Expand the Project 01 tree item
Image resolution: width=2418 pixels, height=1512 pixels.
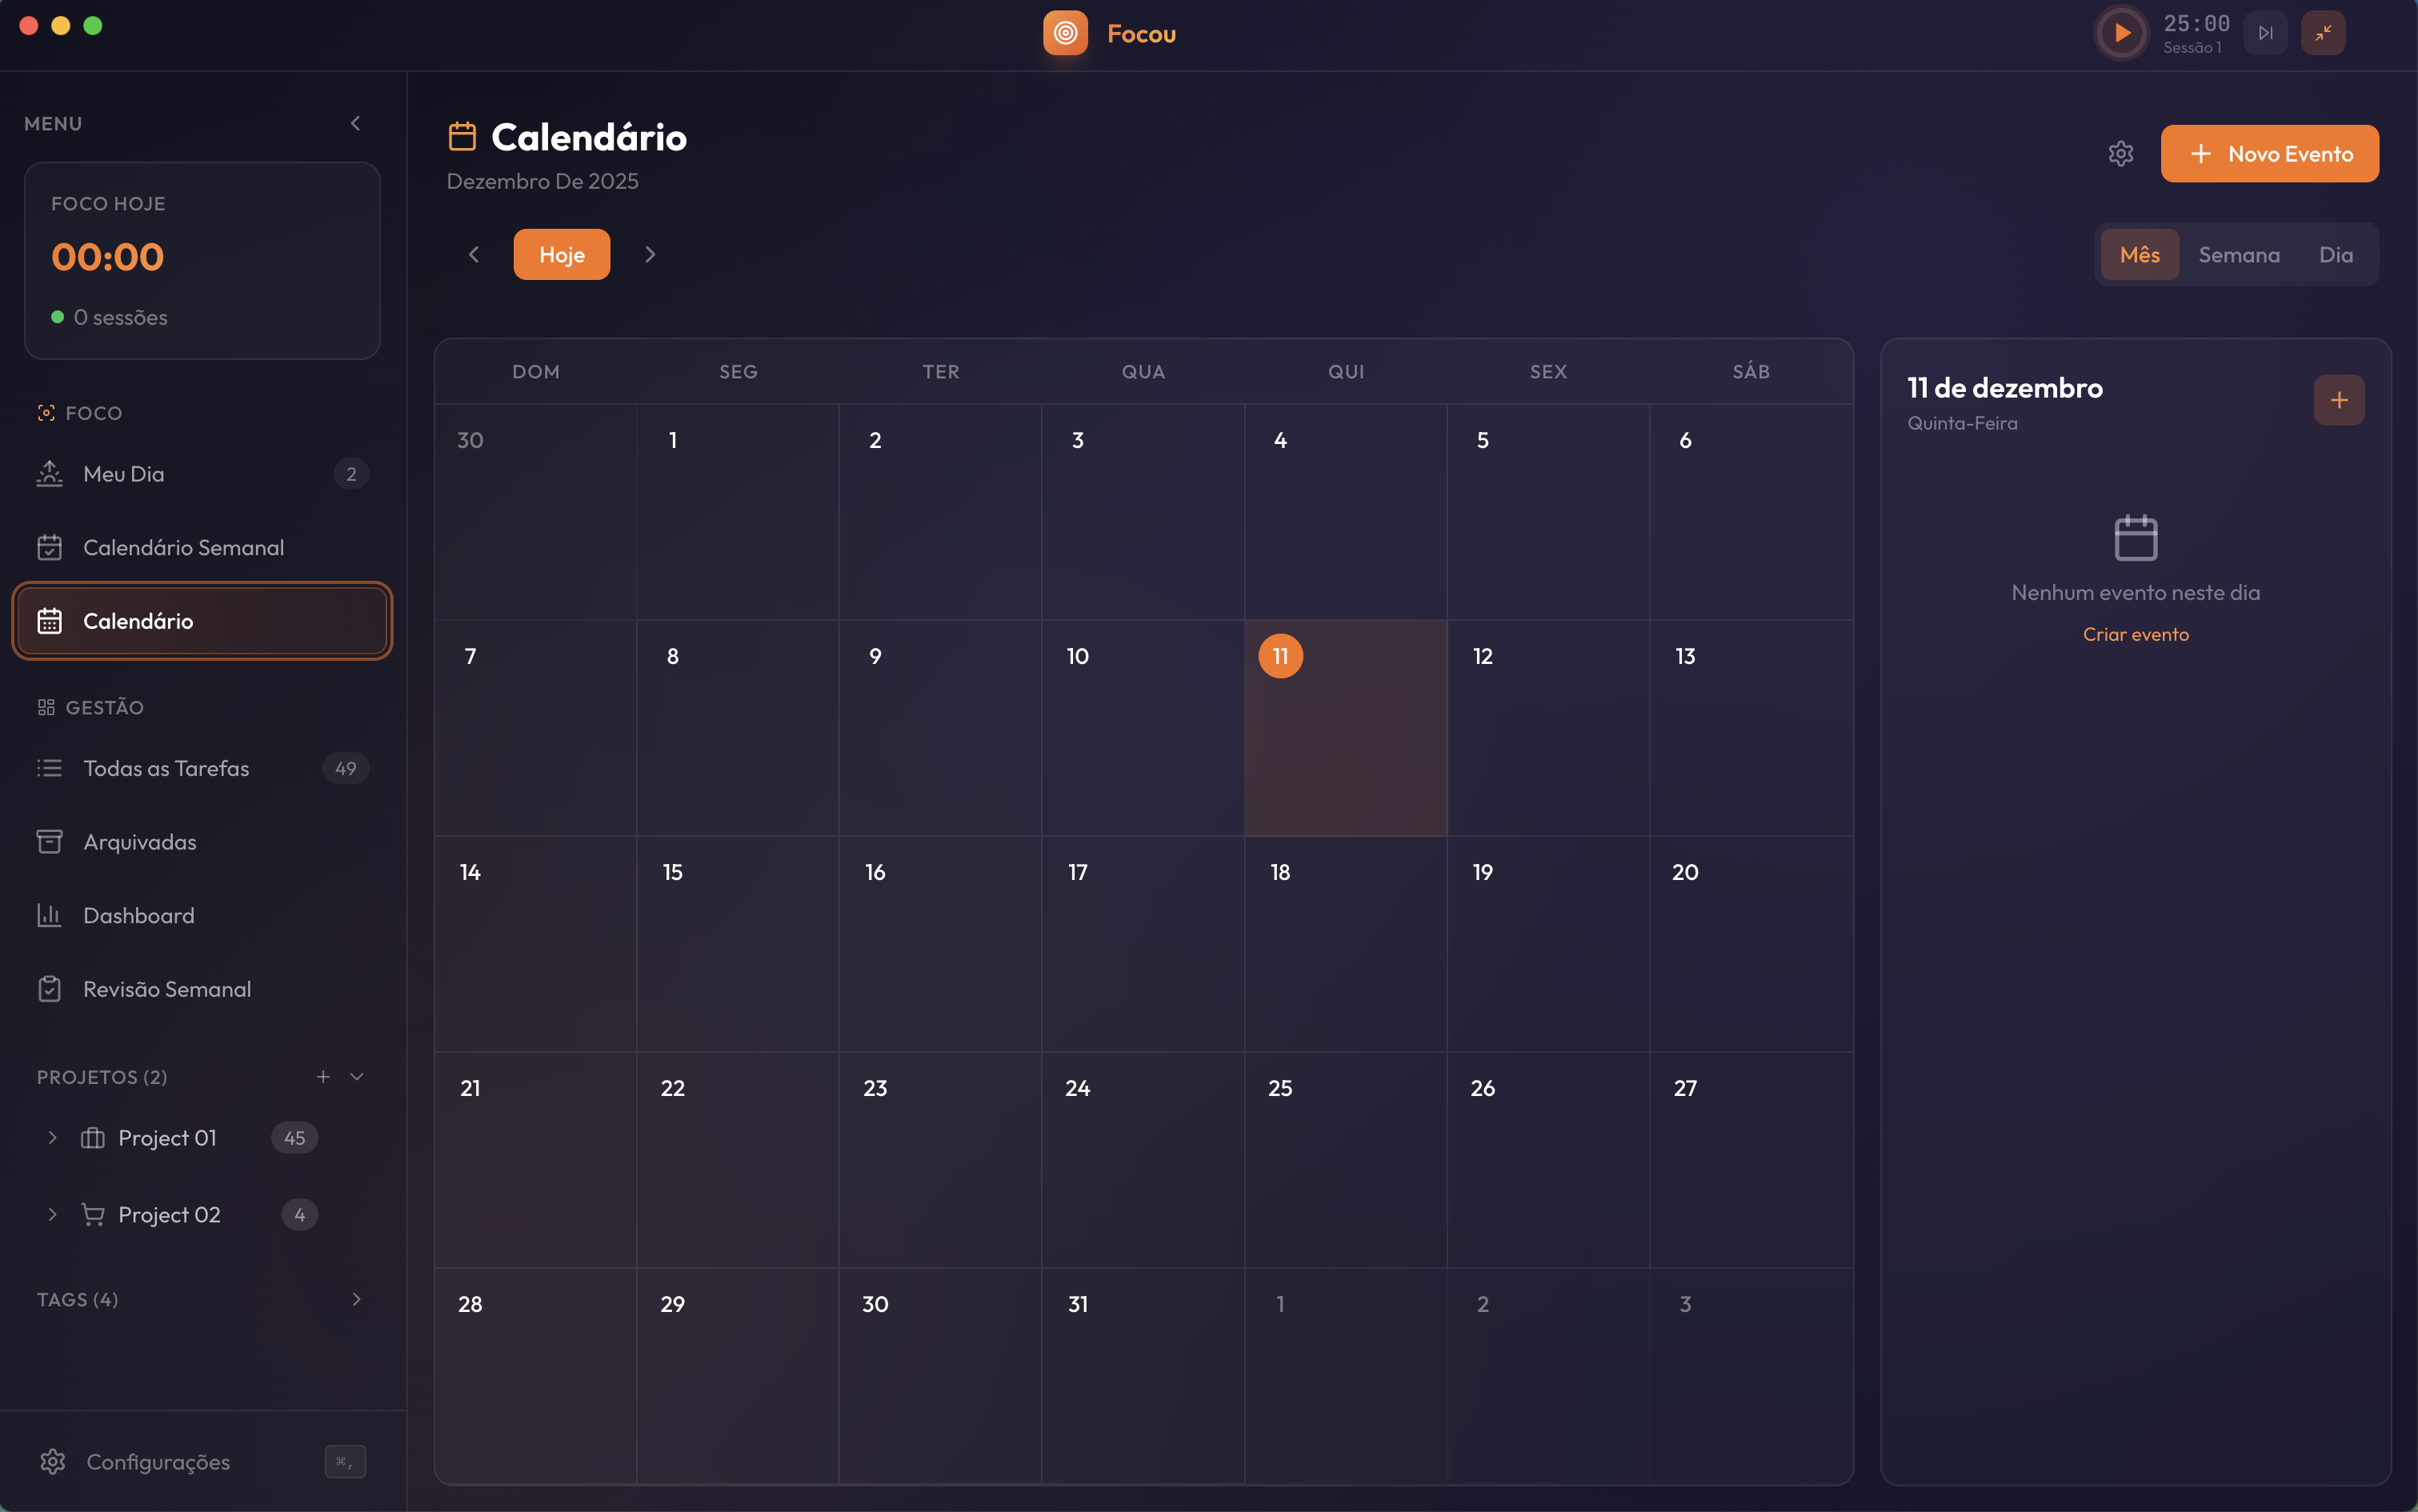tap(52, 1137)
